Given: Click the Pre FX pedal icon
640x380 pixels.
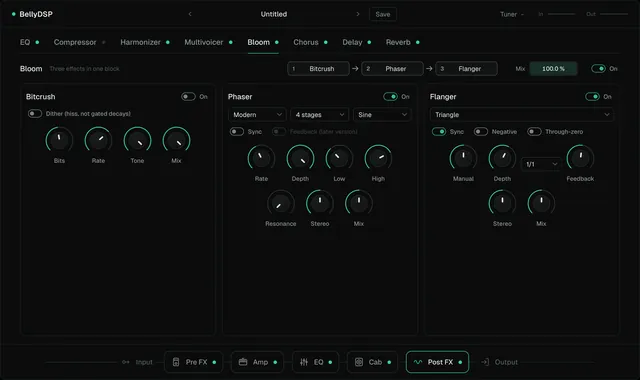Looking at the screenshot, I should 176,362.
